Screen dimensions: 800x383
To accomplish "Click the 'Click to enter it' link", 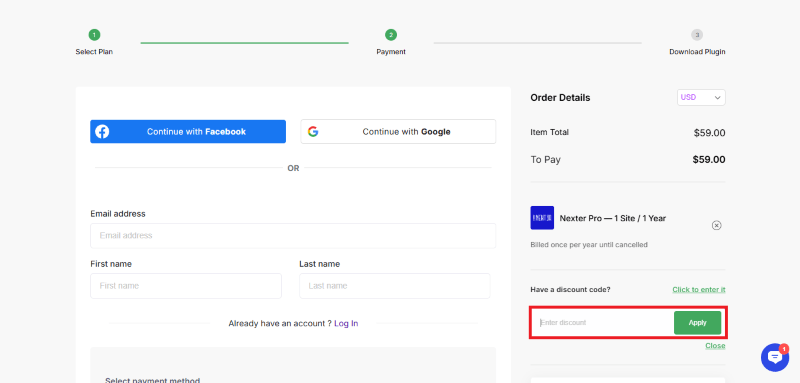I will click(x=698, y=290).
